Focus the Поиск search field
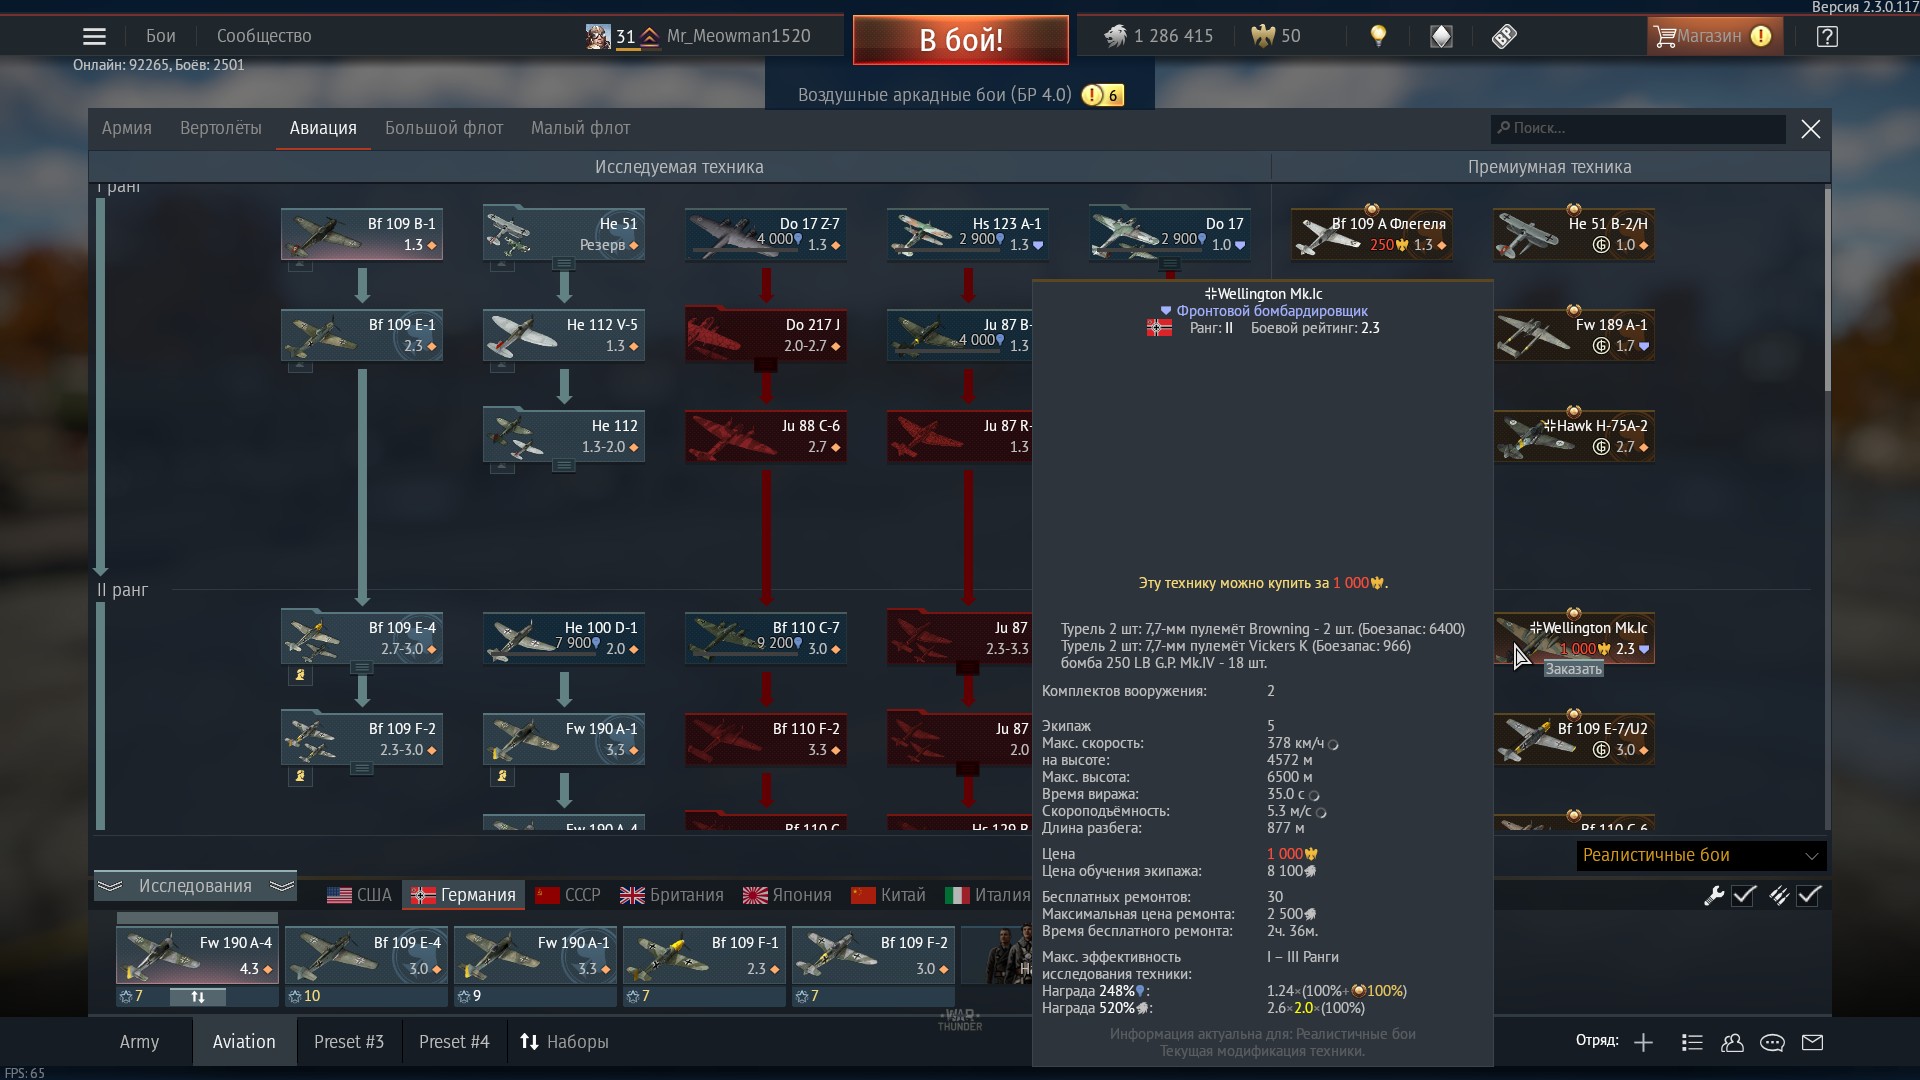The image size is (1920, 1080). coord(1638,128)
